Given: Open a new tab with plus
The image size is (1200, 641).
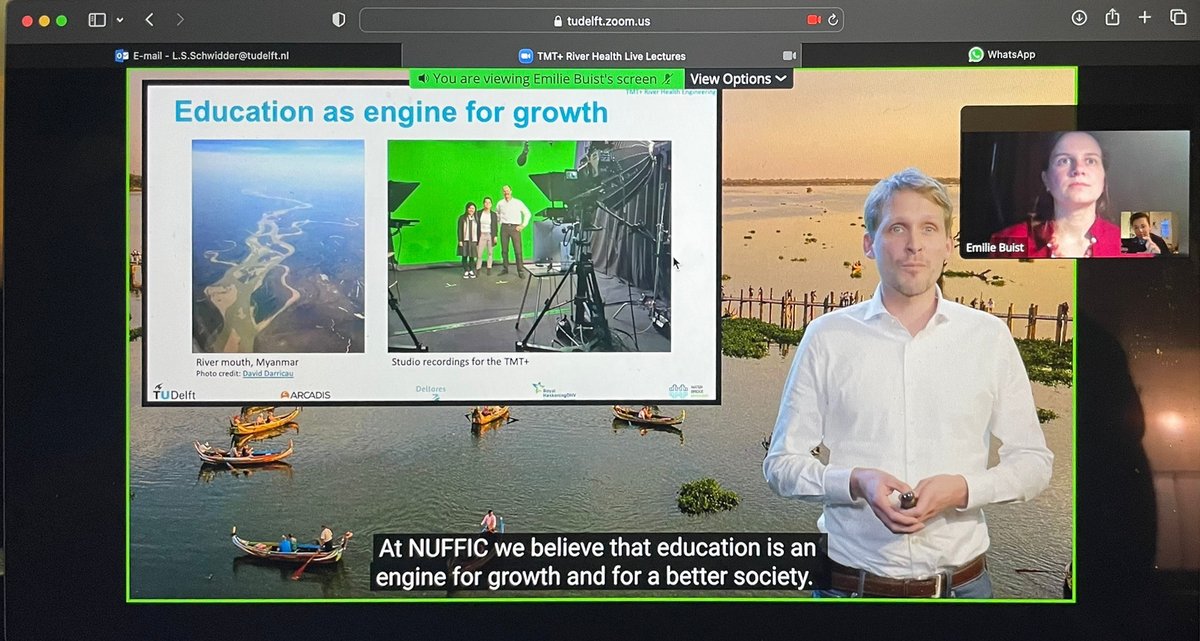Looking at the screenshot, I should coord(1146,18).
